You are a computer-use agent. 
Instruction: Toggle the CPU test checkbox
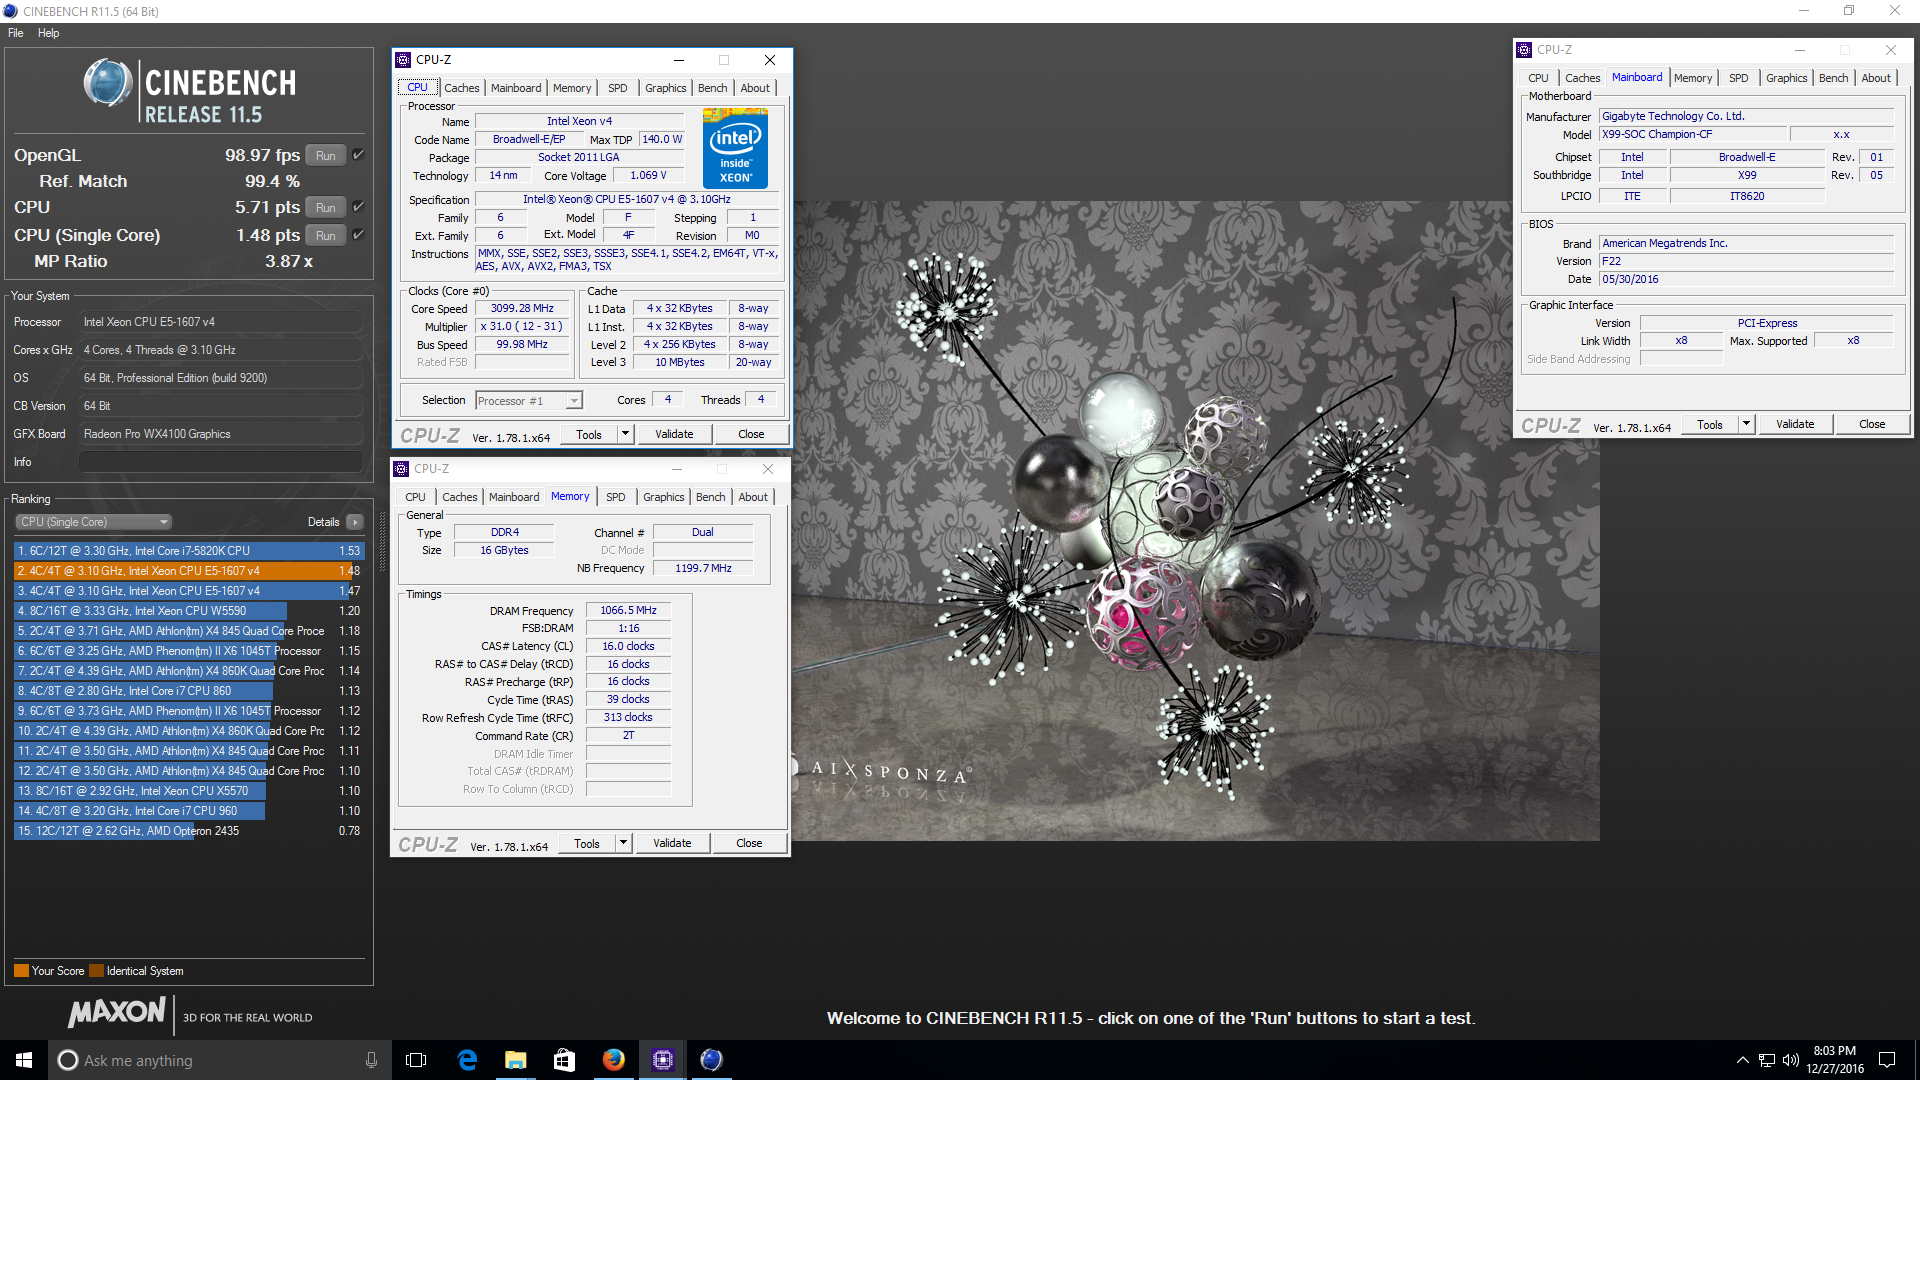(358, 207)
